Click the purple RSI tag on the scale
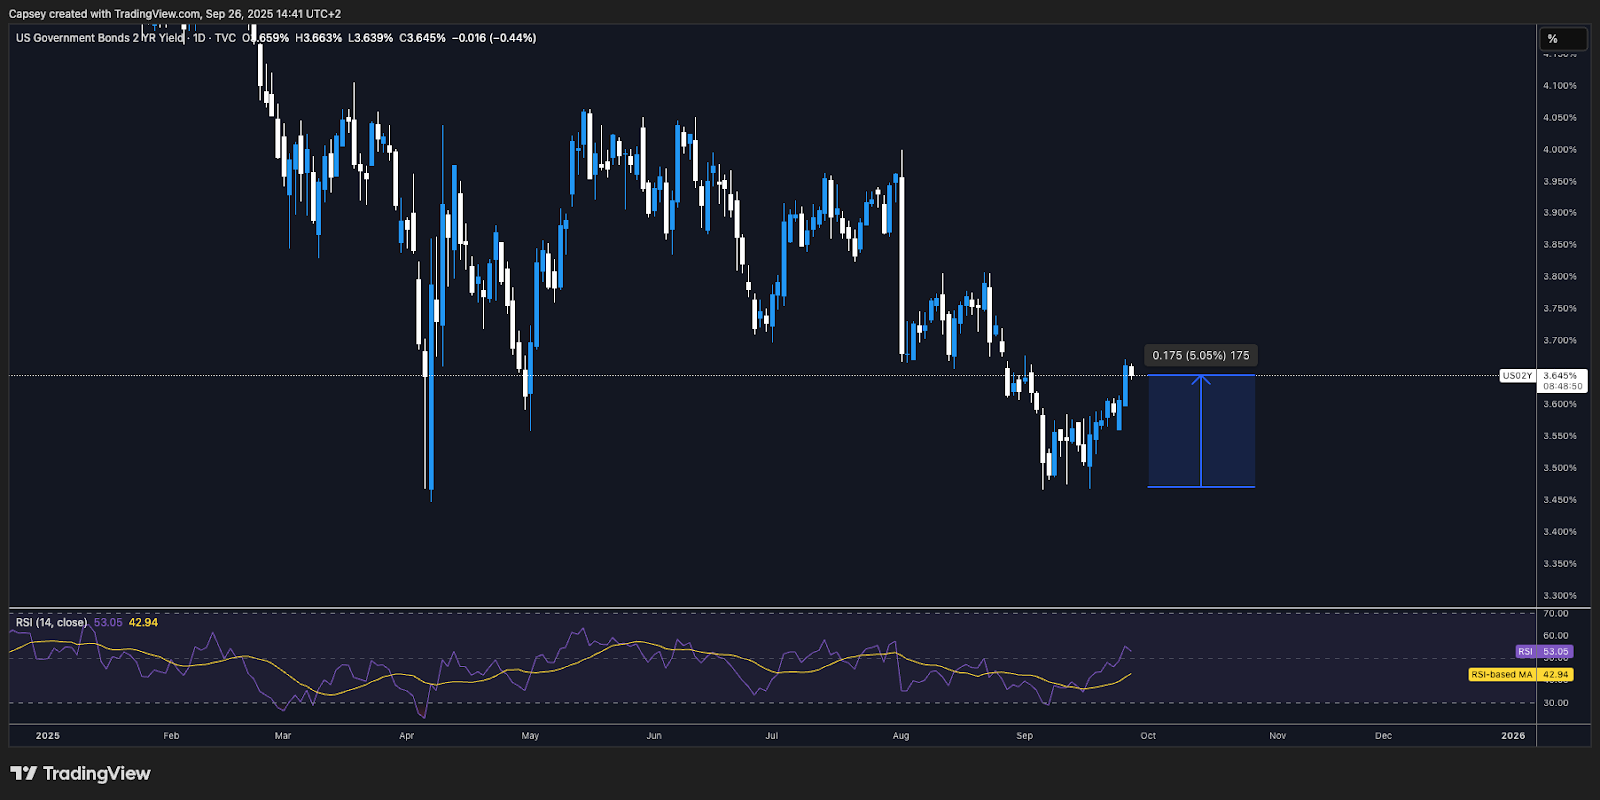 [1545, 651]
